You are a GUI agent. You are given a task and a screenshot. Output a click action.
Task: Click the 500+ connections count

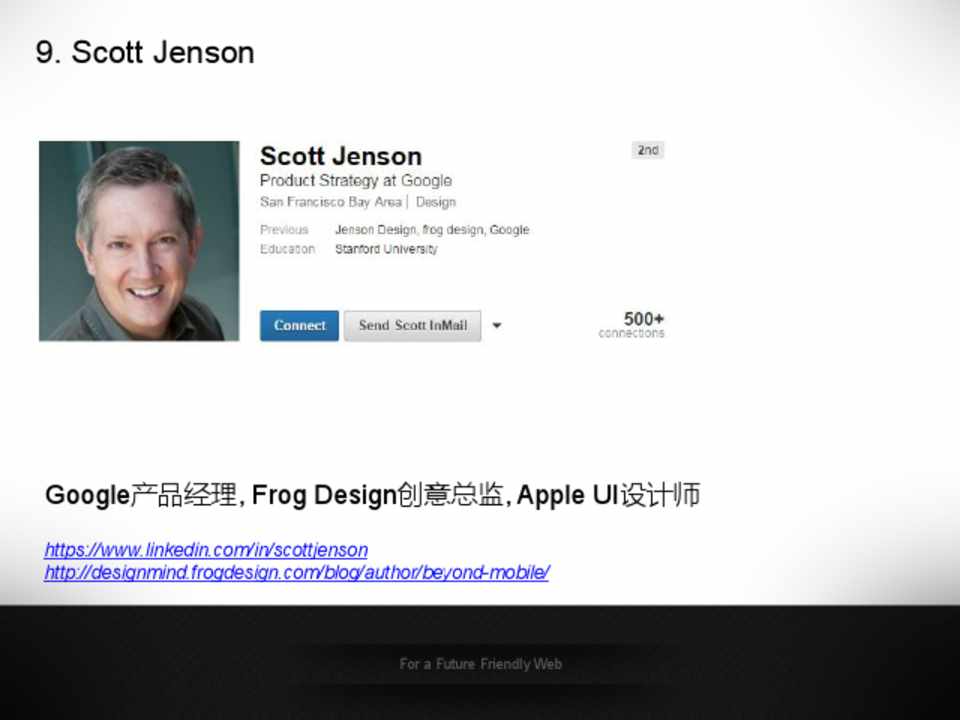click(x=632, y=324)
